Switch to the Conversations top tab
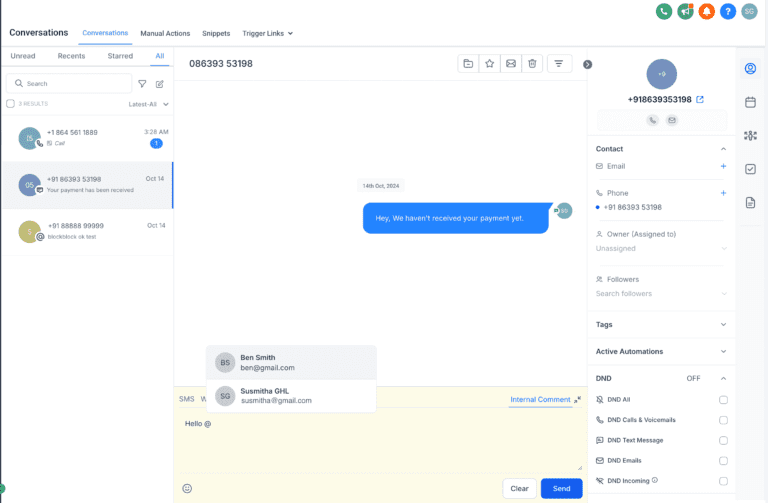The height and width of the screenshot is (503, 768). (105, 33)
